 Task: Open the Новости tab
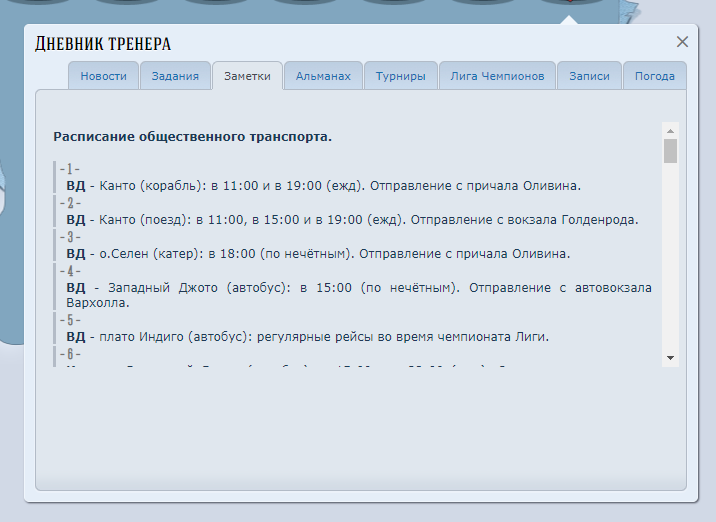(x=103, y=76)
